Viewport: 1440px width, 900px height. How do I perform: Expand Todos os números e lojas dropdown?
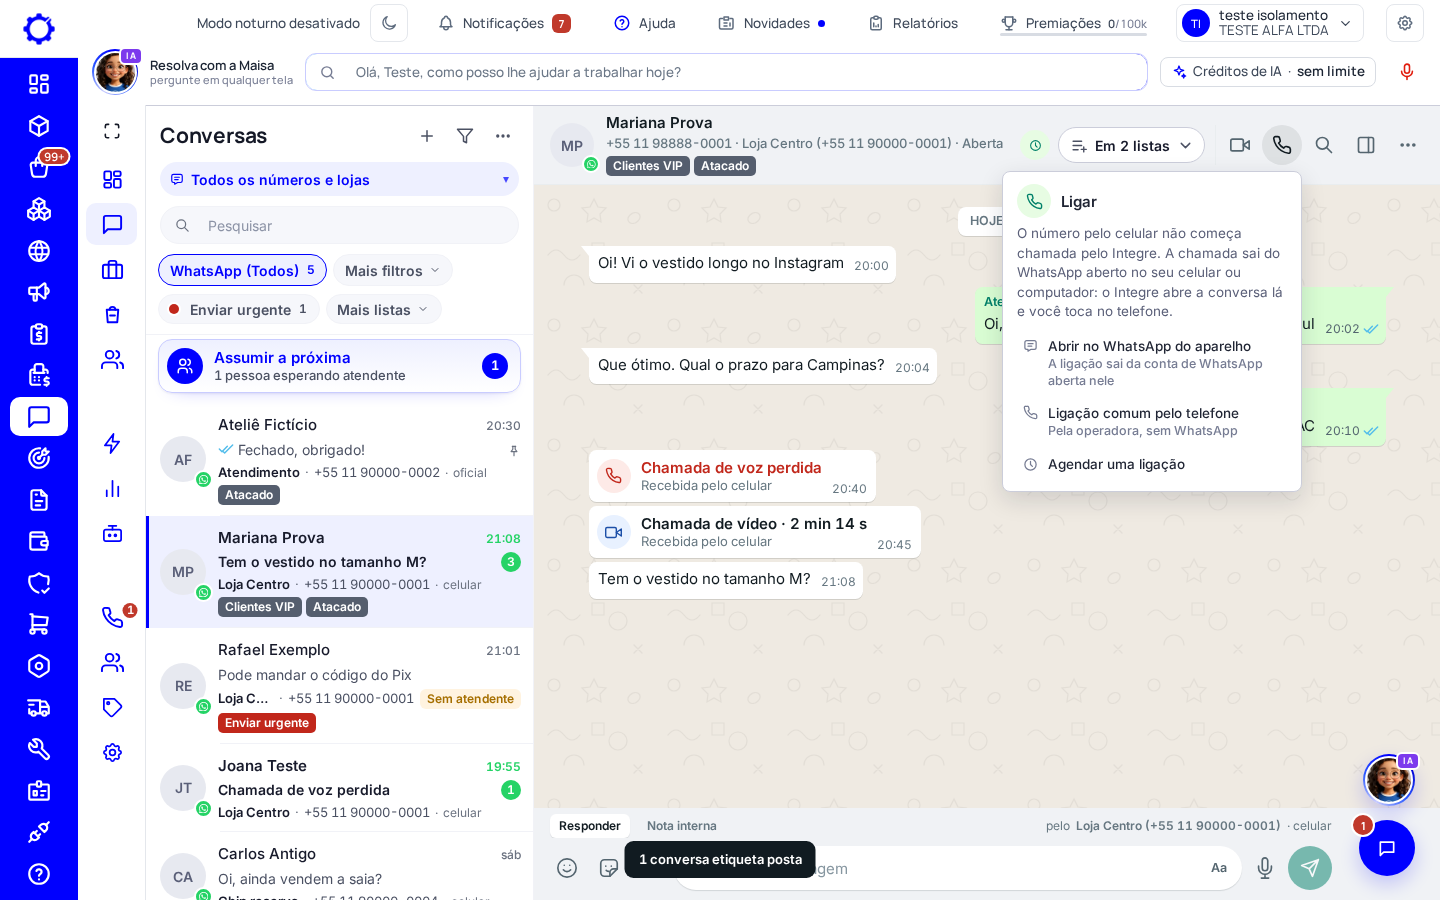(339, 180)
